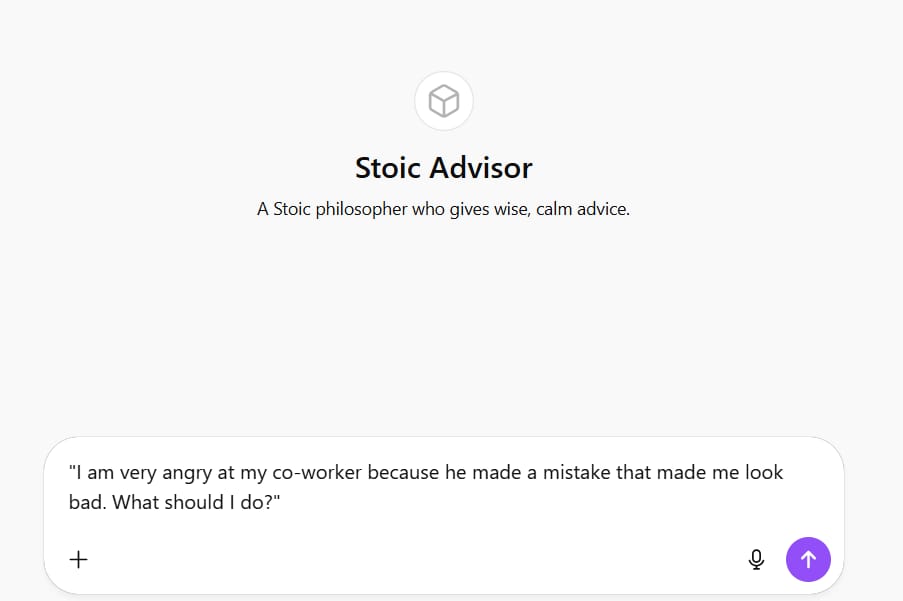Click the word "mistake" in the message
Screen dimensions: 903x601
[x=575, y=472]
